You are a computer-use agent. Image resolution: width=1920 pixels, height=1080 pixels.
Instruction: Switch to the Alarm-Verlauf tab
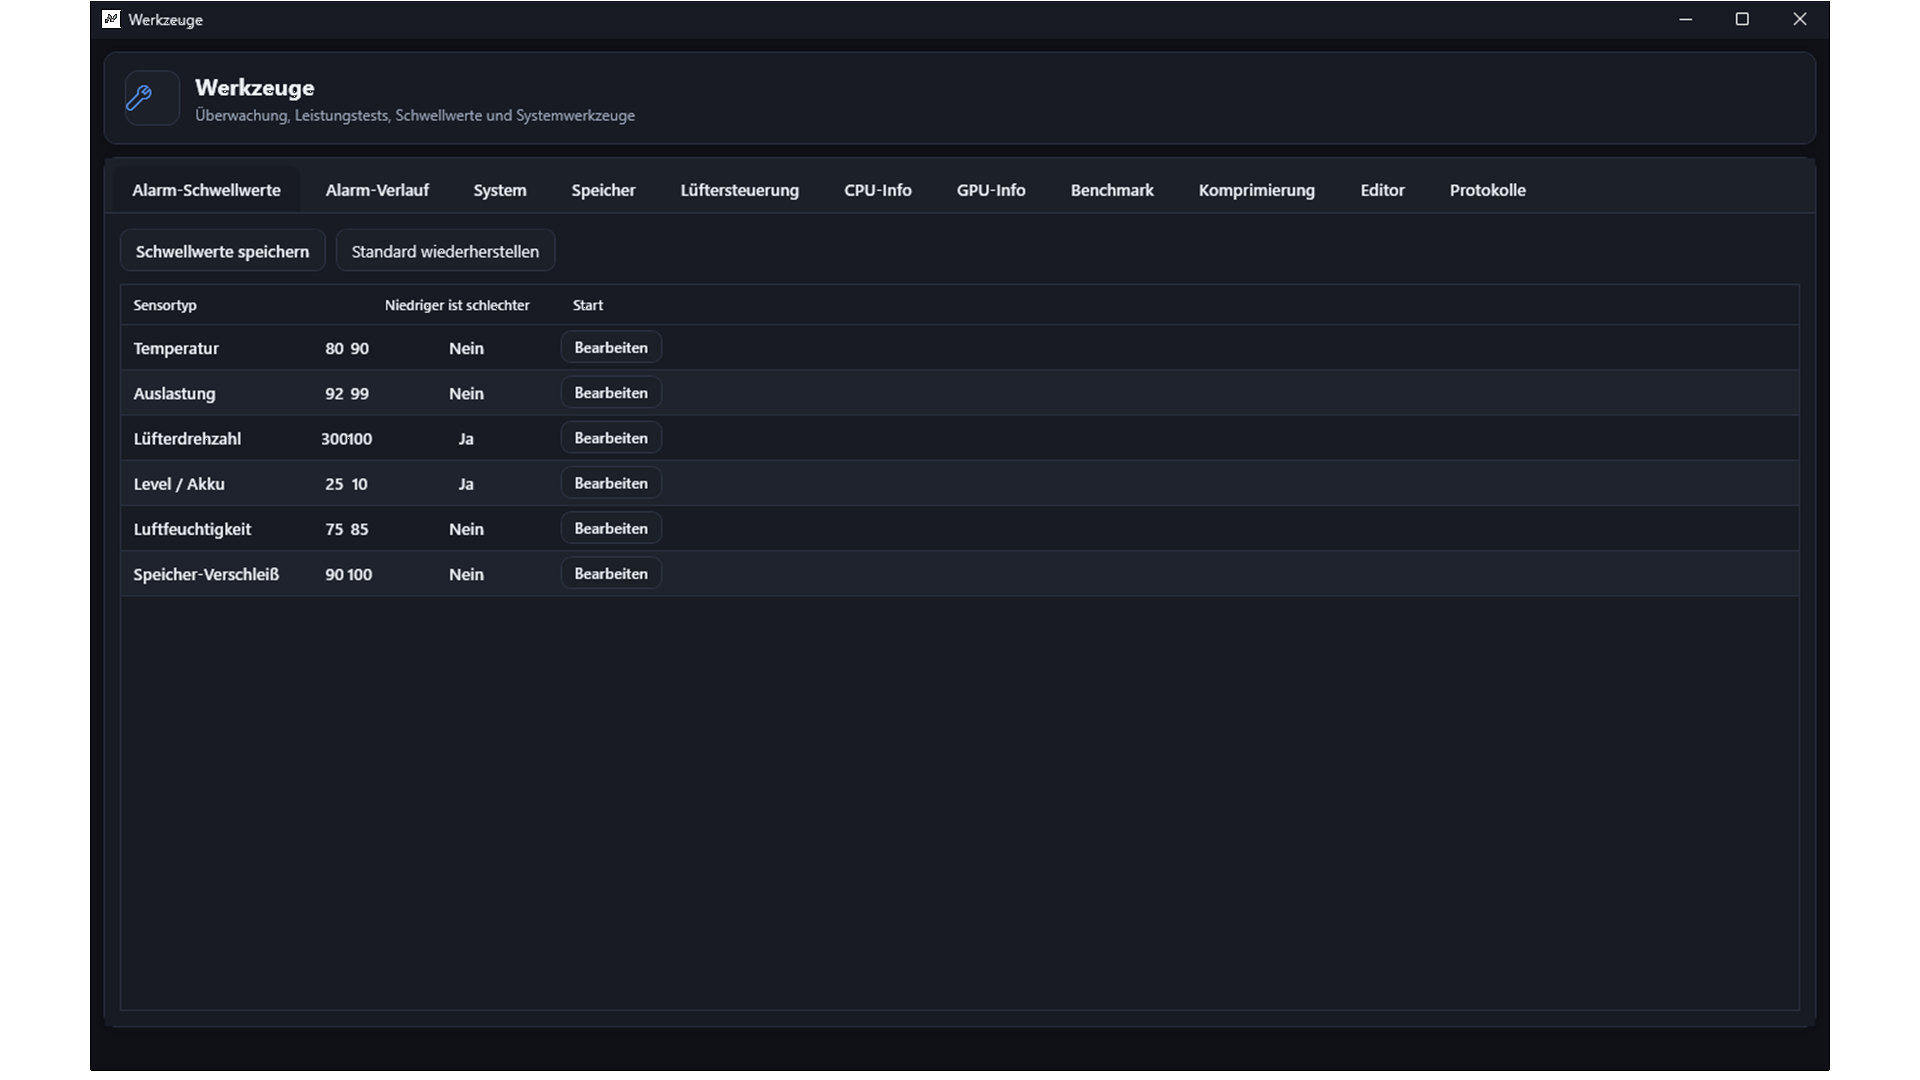tap(377, 190)
